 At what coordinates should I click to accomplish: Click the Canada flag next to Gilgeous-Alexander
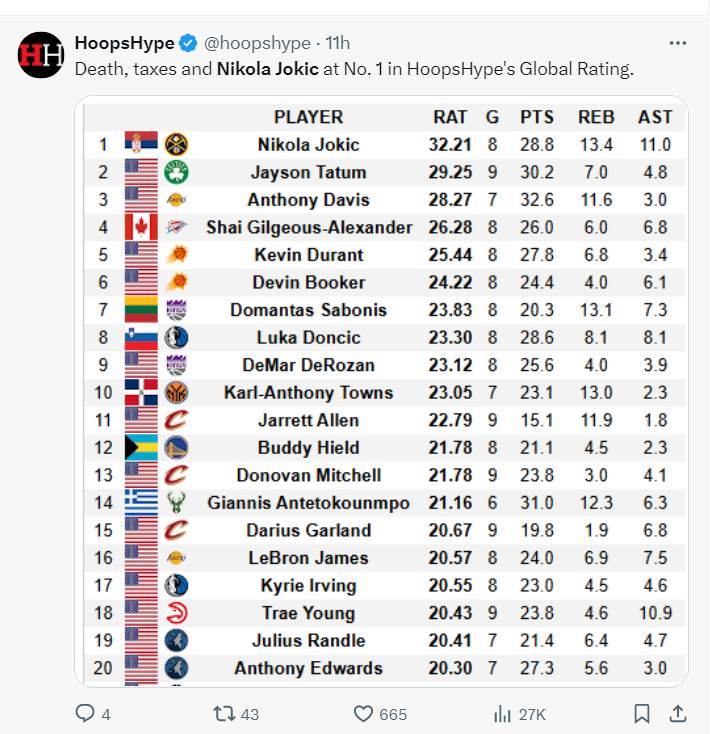click(141, 227)
